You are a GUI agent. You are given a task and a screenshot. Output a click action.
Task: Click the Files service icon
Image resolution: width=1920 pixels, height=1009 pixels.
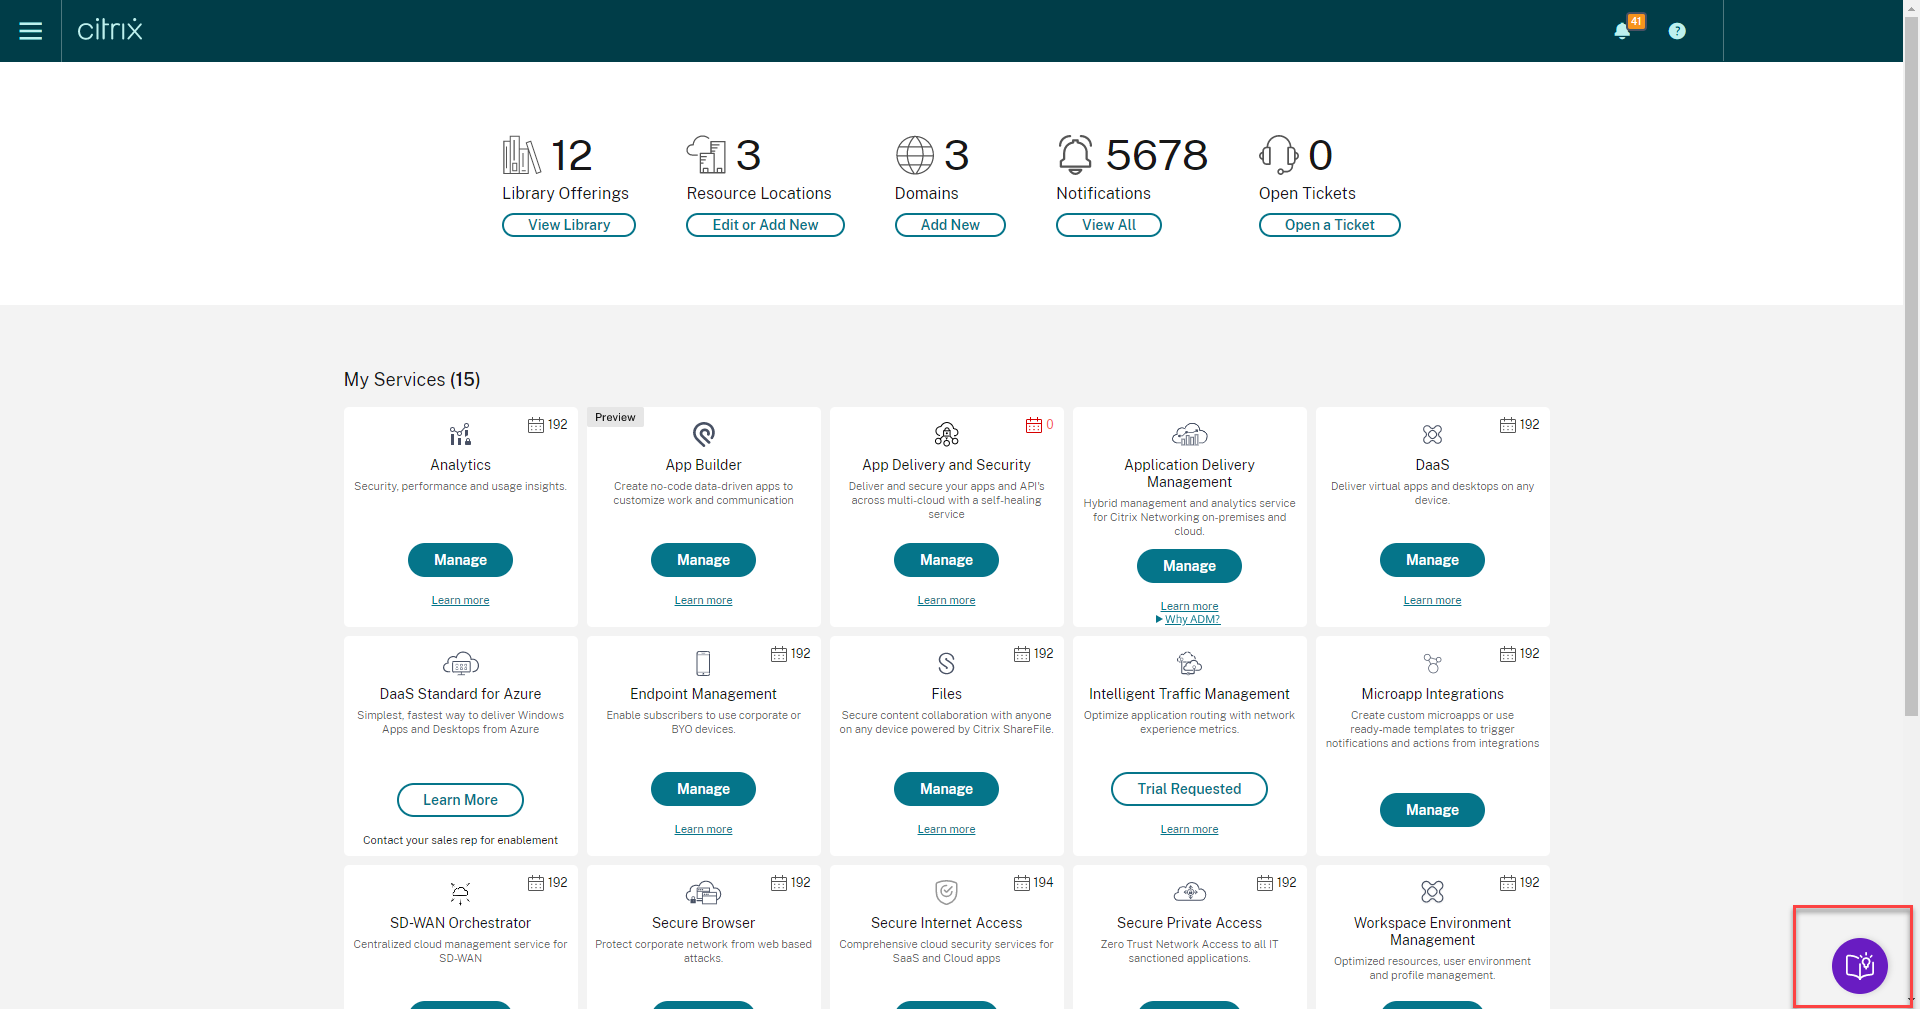tap(946, 663)
